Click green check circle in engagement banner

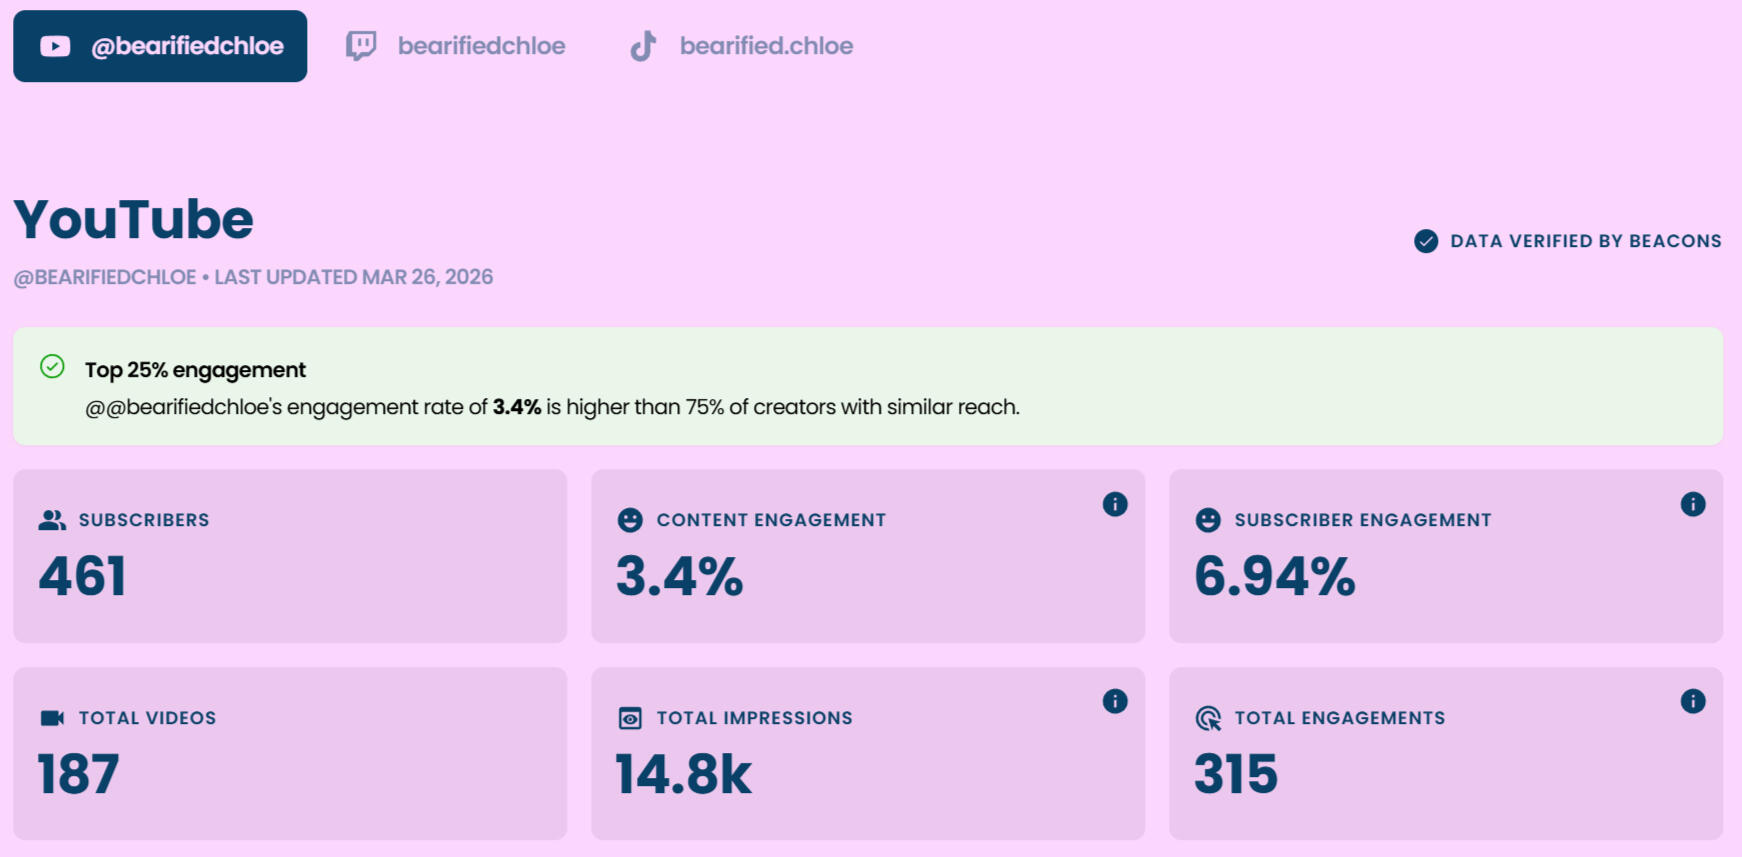click(52, 367)
